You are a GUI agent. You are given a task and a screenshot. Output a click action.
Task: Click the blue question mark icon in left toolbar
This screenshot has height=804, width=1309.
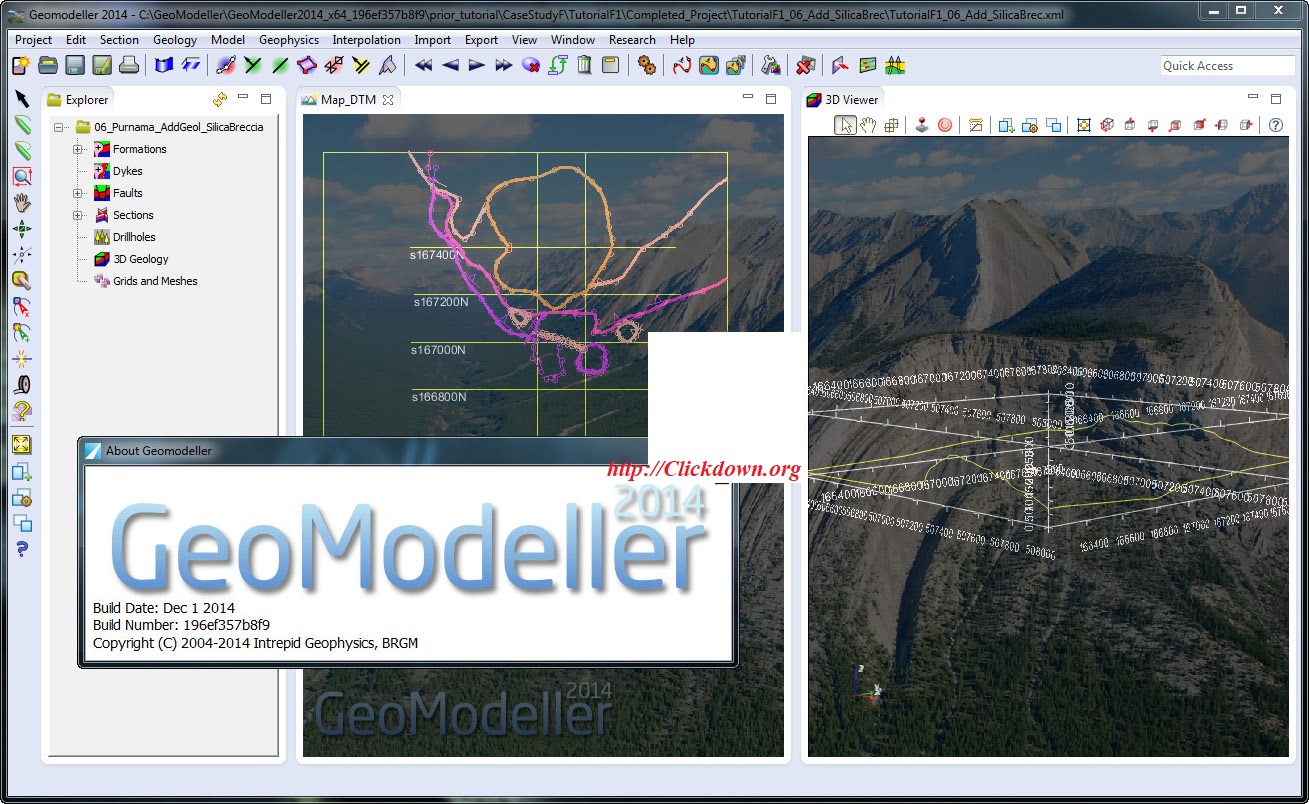point(21,548)
